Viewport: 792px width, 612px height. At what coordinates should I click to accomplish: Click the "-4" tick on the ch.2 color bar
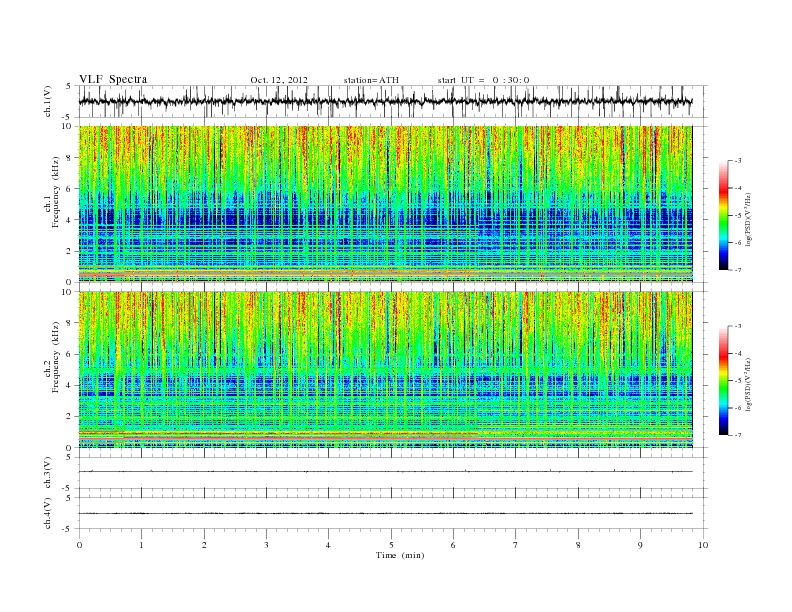(738, 353)
